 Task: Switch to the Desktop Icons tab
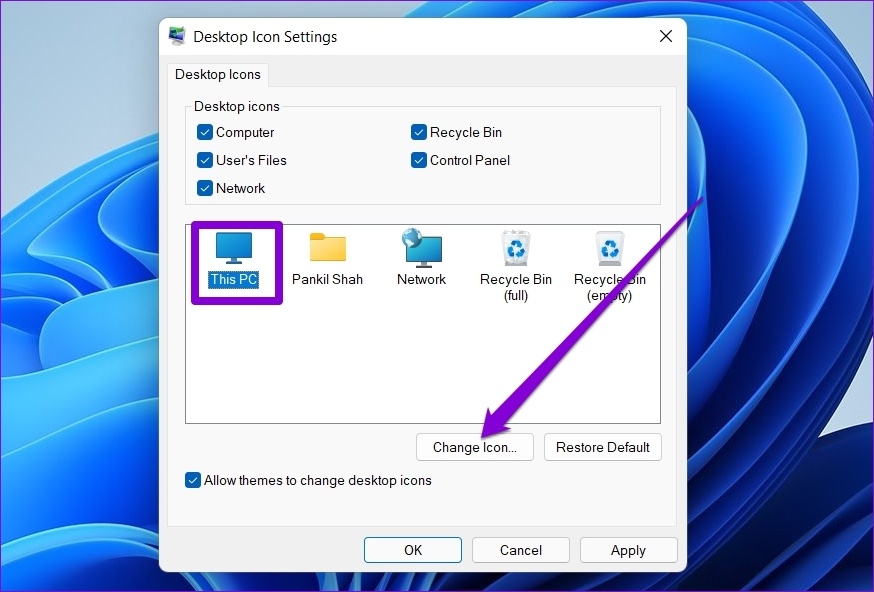(x=218, y=74)
